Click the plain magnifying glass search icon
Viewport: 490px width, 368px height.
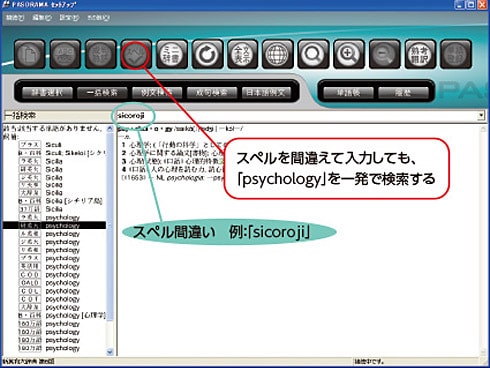[313, 54]
